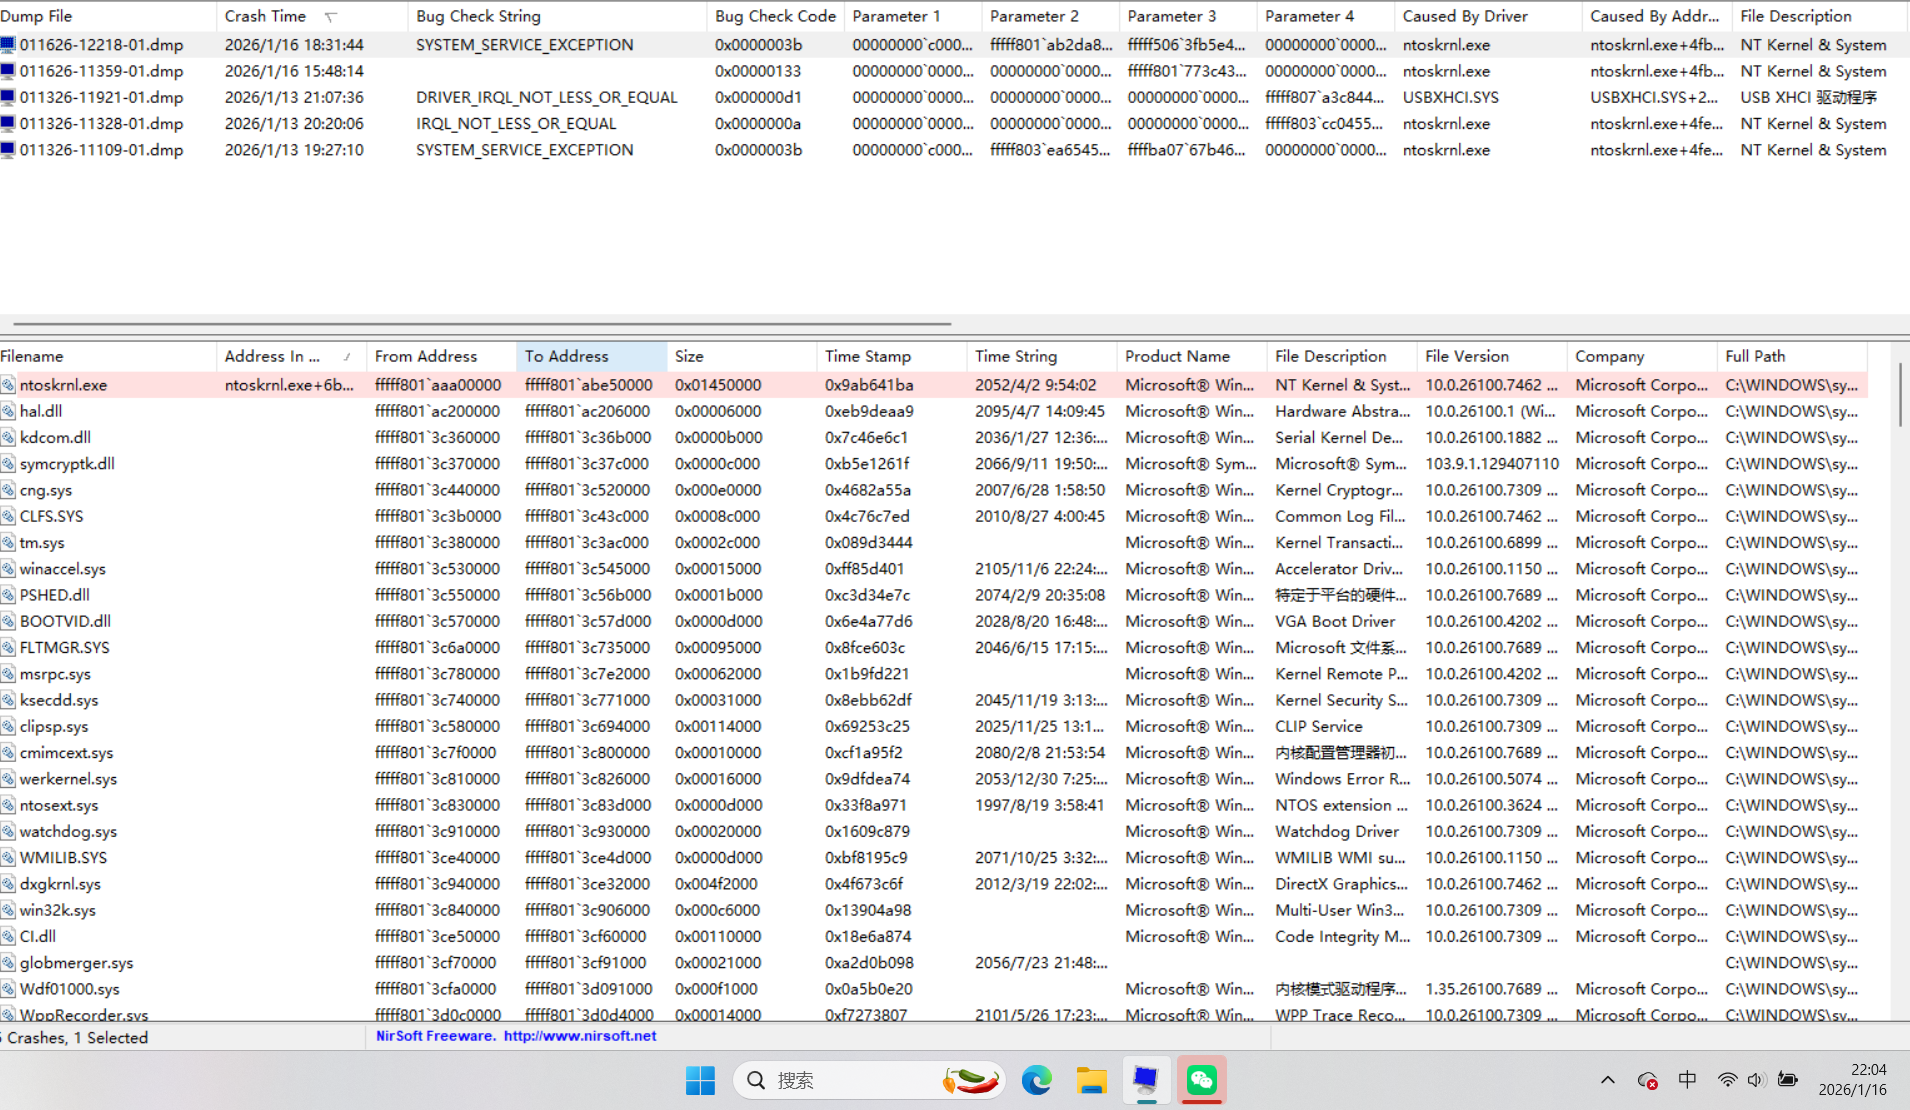Select the msrpc.sys driver row
1910x1110 pixels.
[933, 674]
